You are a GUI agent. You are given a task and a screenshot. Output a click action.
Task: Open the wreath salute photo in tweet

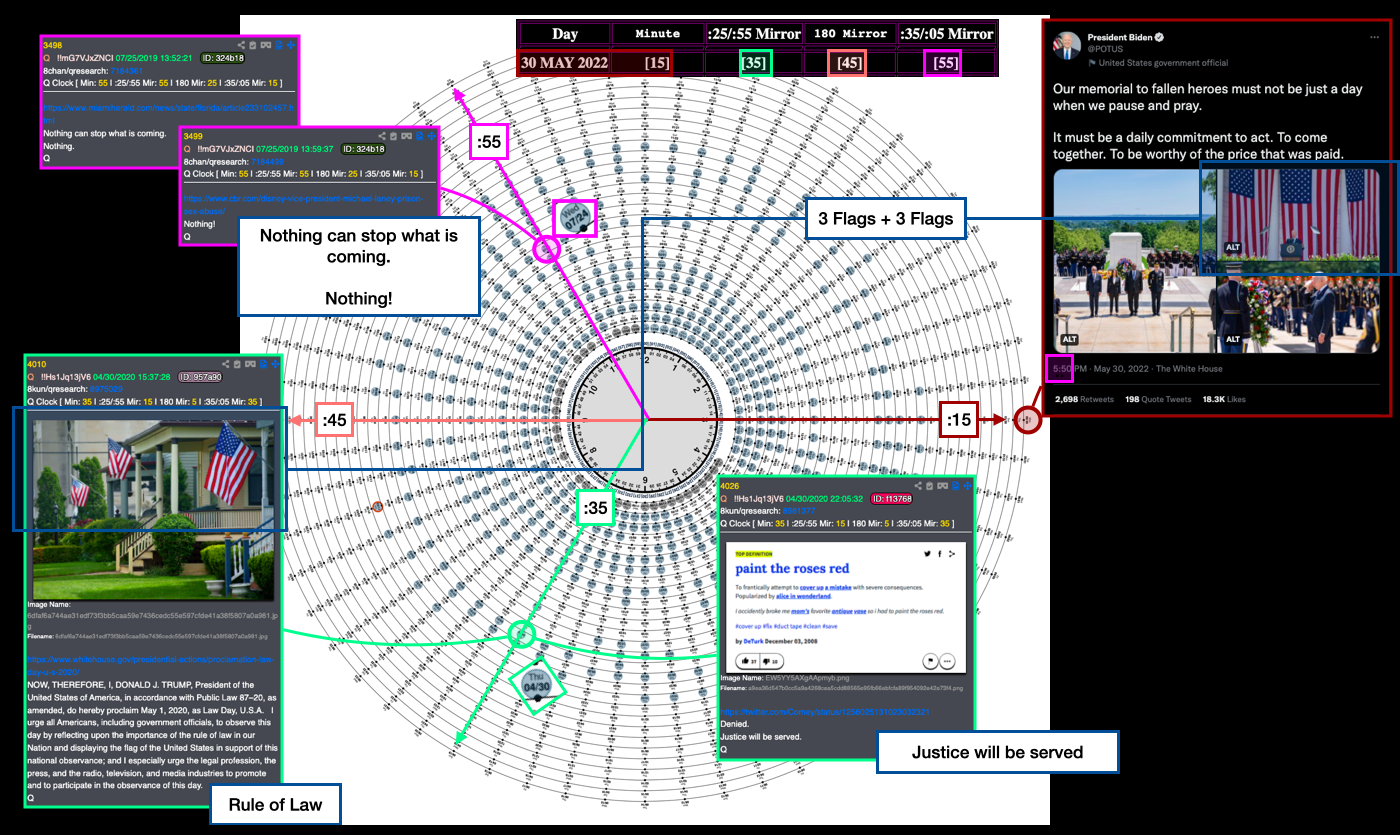click(x=1298, y=307)
